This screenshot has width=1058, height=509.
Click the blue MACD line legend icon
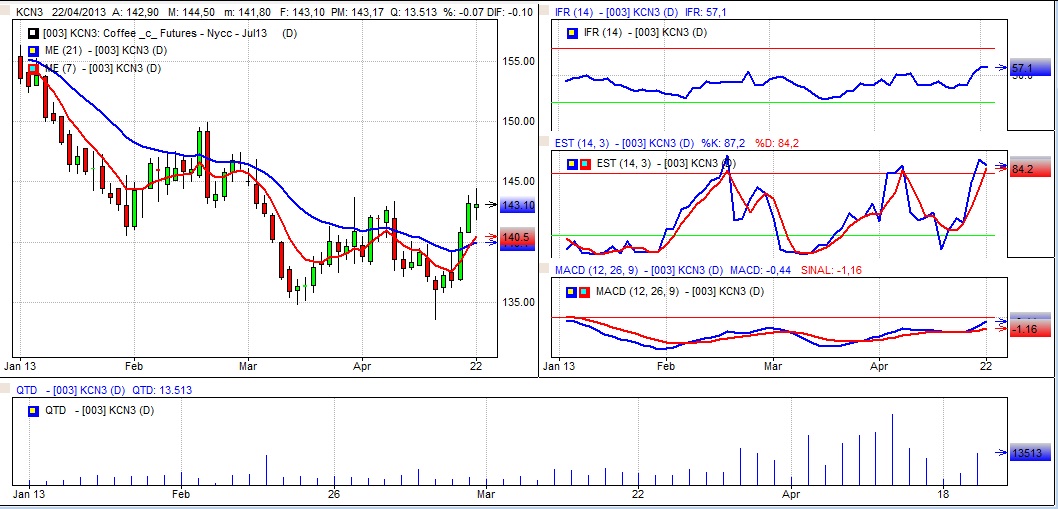click(x=571, y=291)
